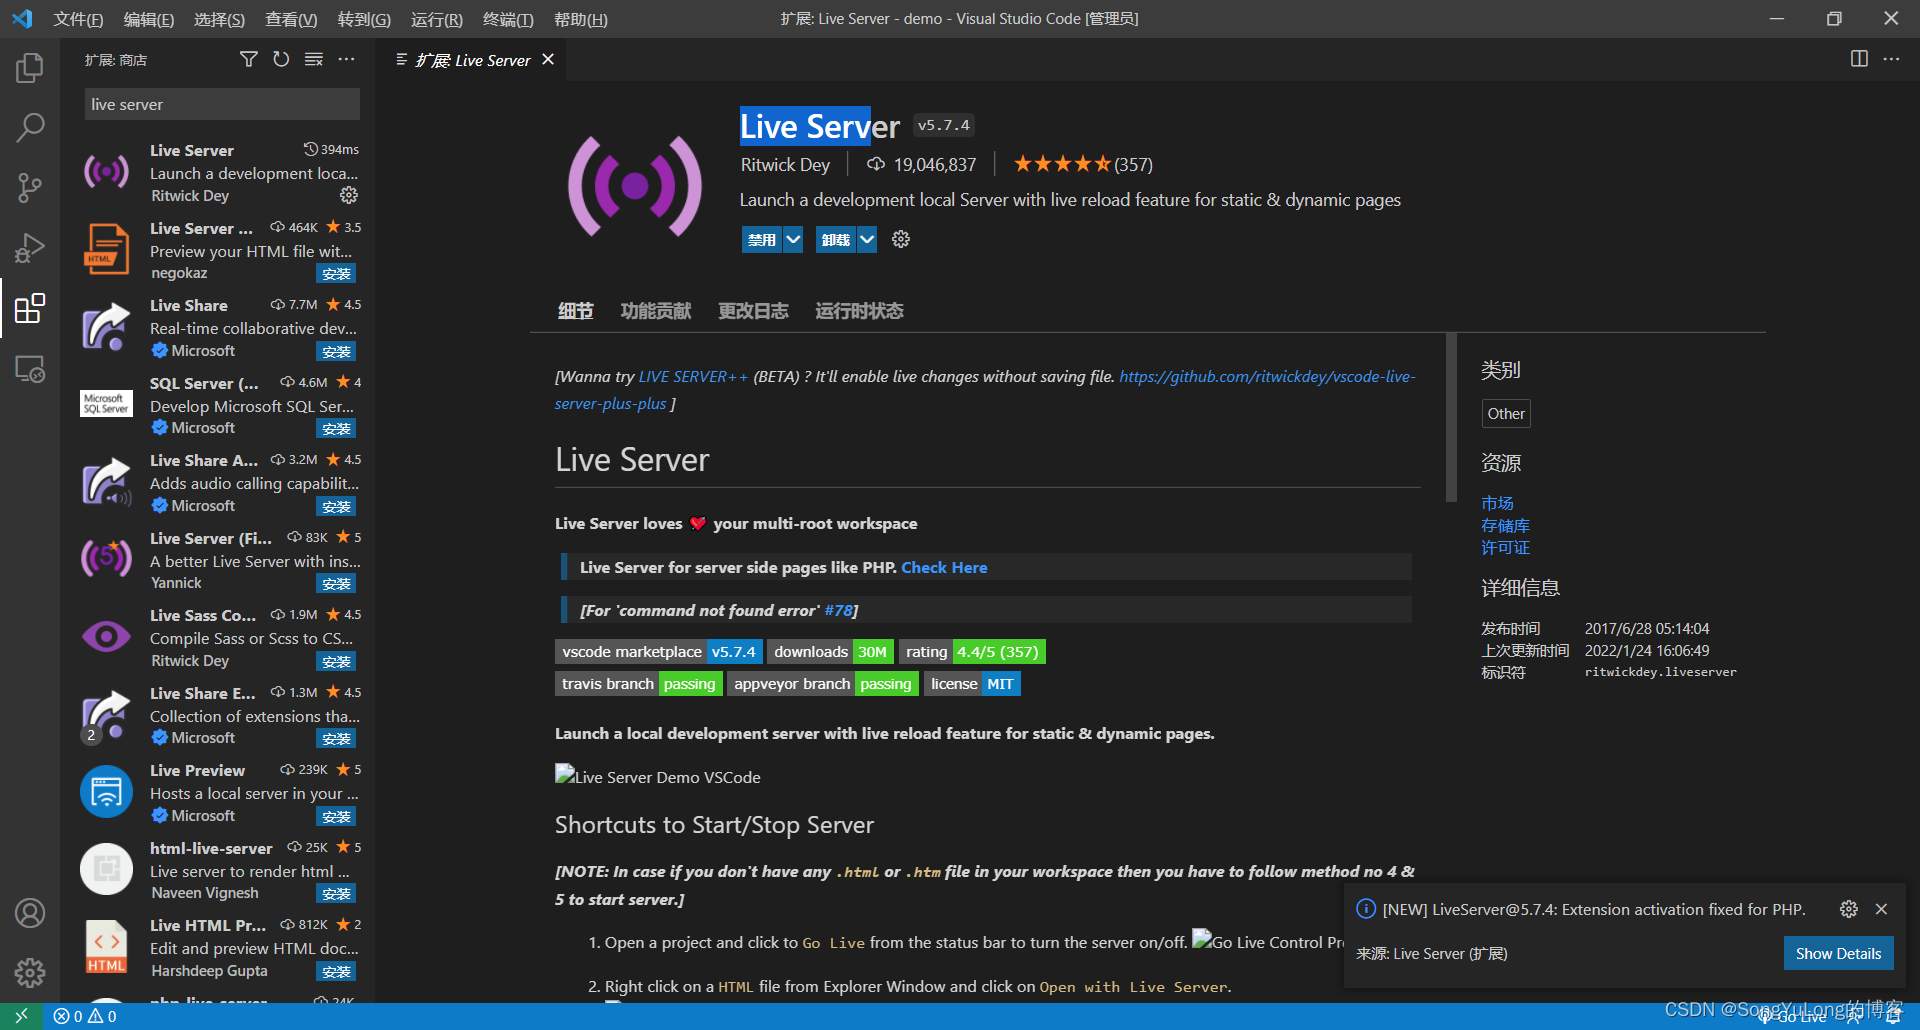
Task: Open the Accounts icon in activity bar
Action: click(30, 913)
